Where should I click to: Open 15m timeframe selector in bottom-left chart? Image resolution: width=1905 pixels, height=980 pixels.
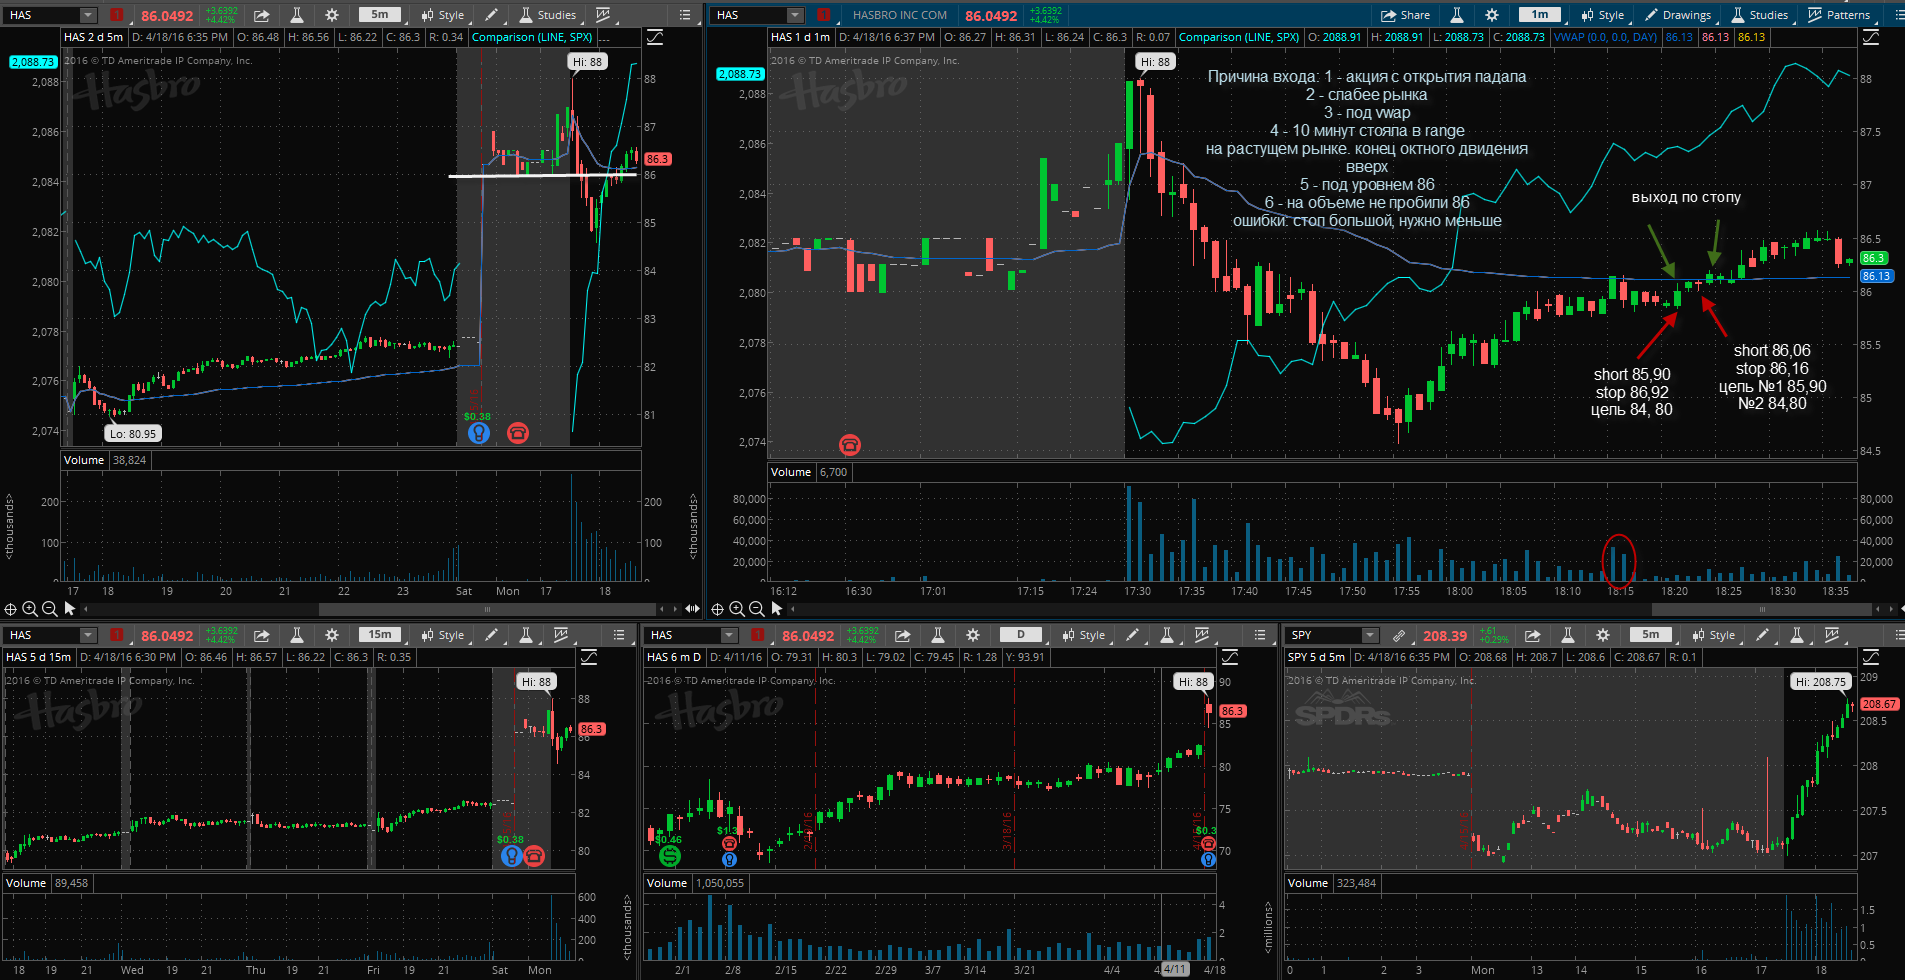[380, 635]
